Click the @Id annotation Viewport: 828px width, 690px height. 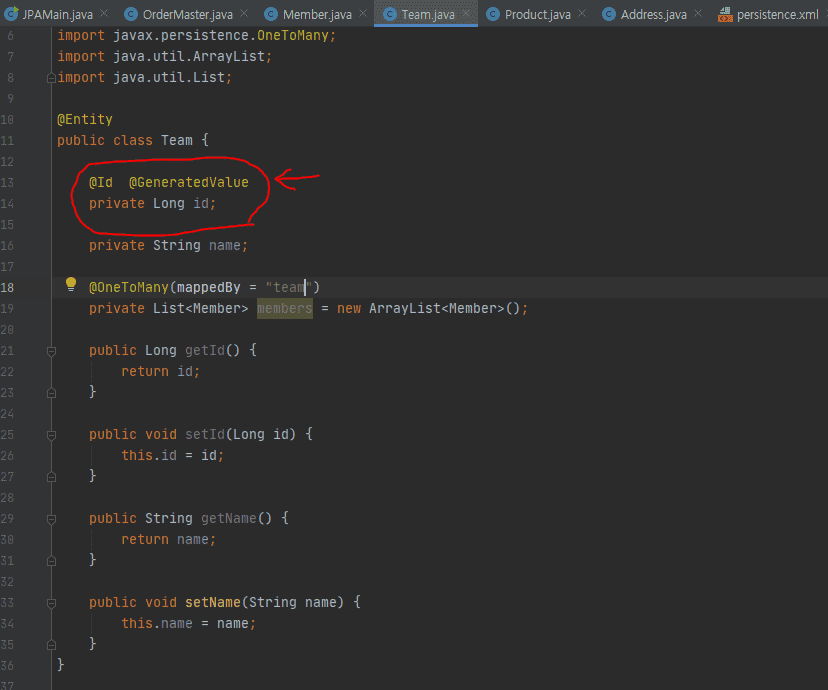(101, 183)
